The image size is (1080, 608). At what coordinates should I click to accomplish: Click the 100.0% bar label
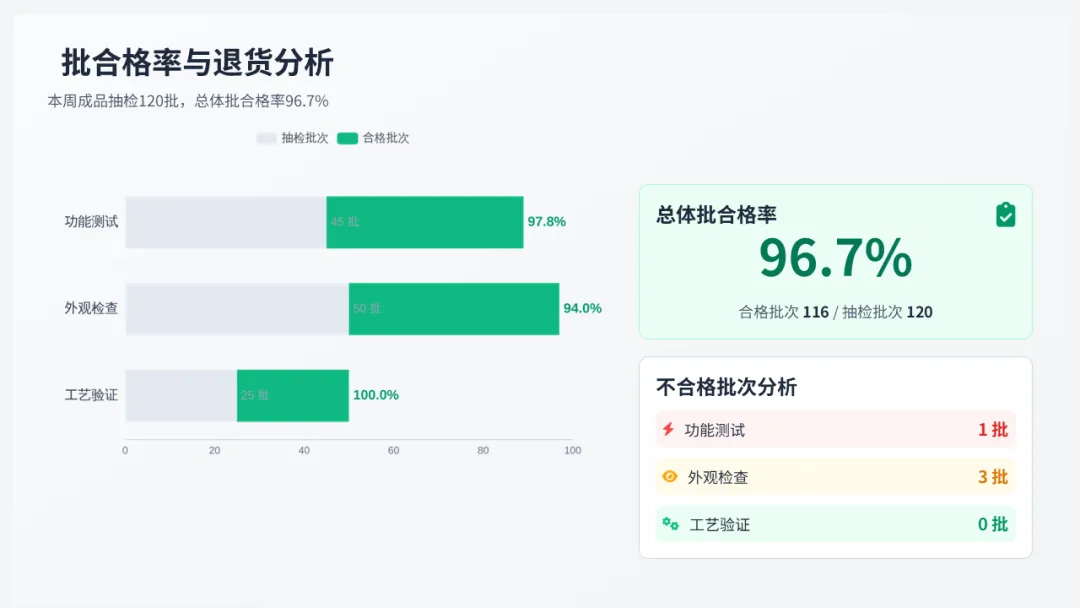(376, 395)
